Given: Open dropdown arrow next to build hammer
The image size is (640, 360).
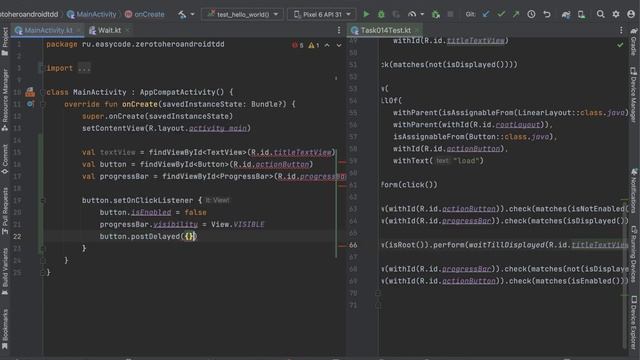Looking at the screenshot, I should coord(193,14).
